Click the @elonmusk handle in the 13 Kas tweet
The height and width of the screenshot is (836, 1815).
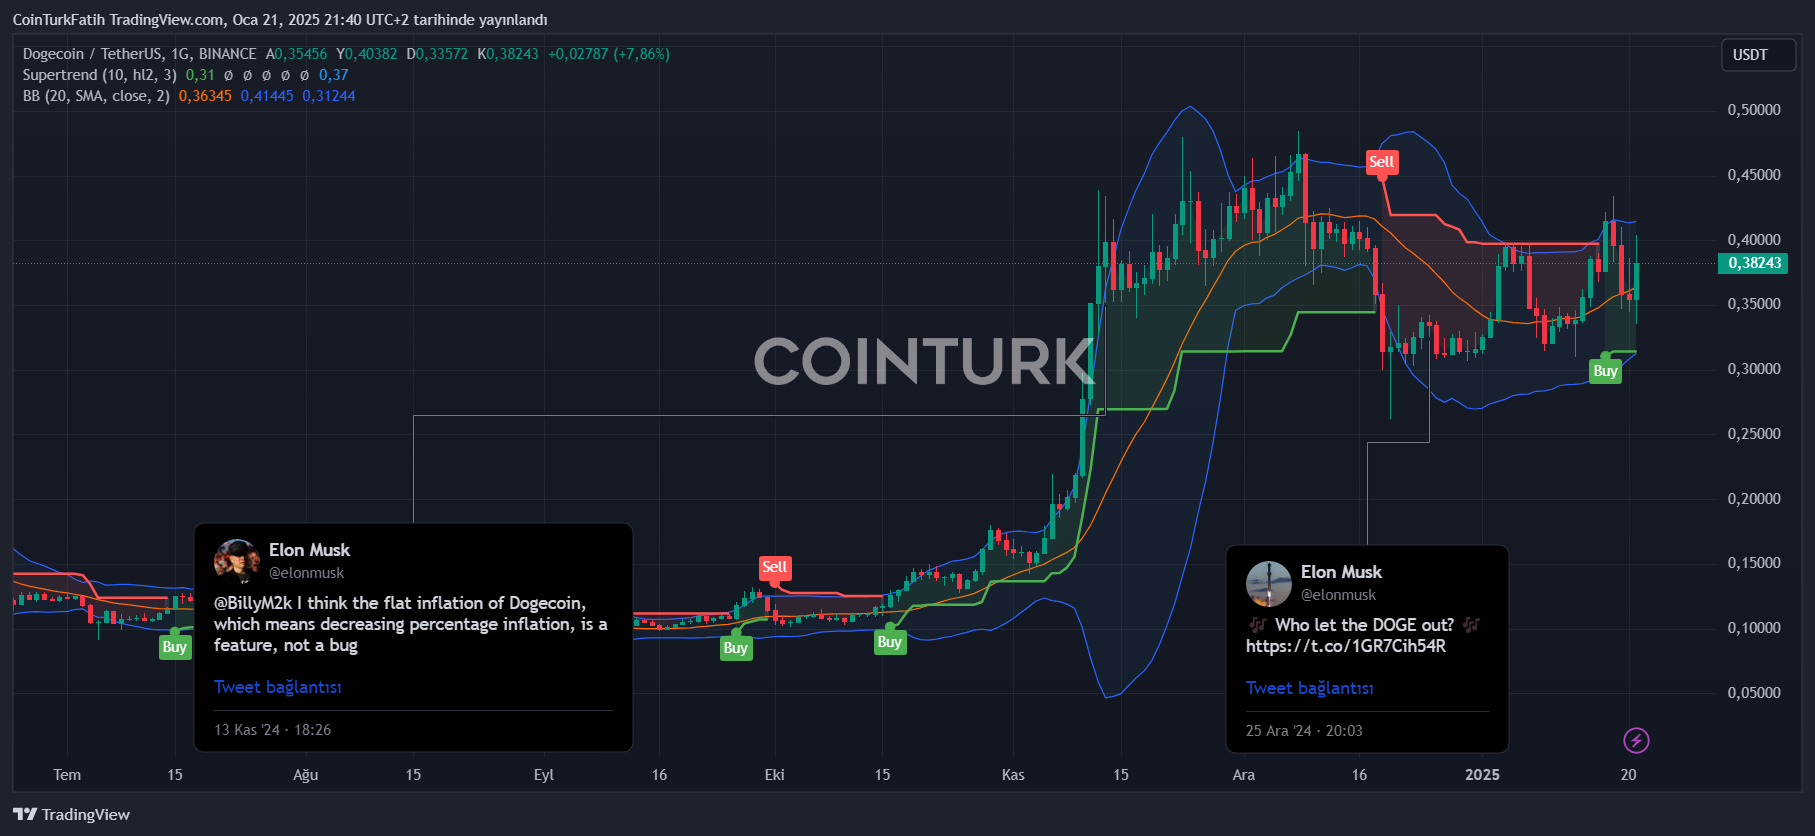pos(306,573)
